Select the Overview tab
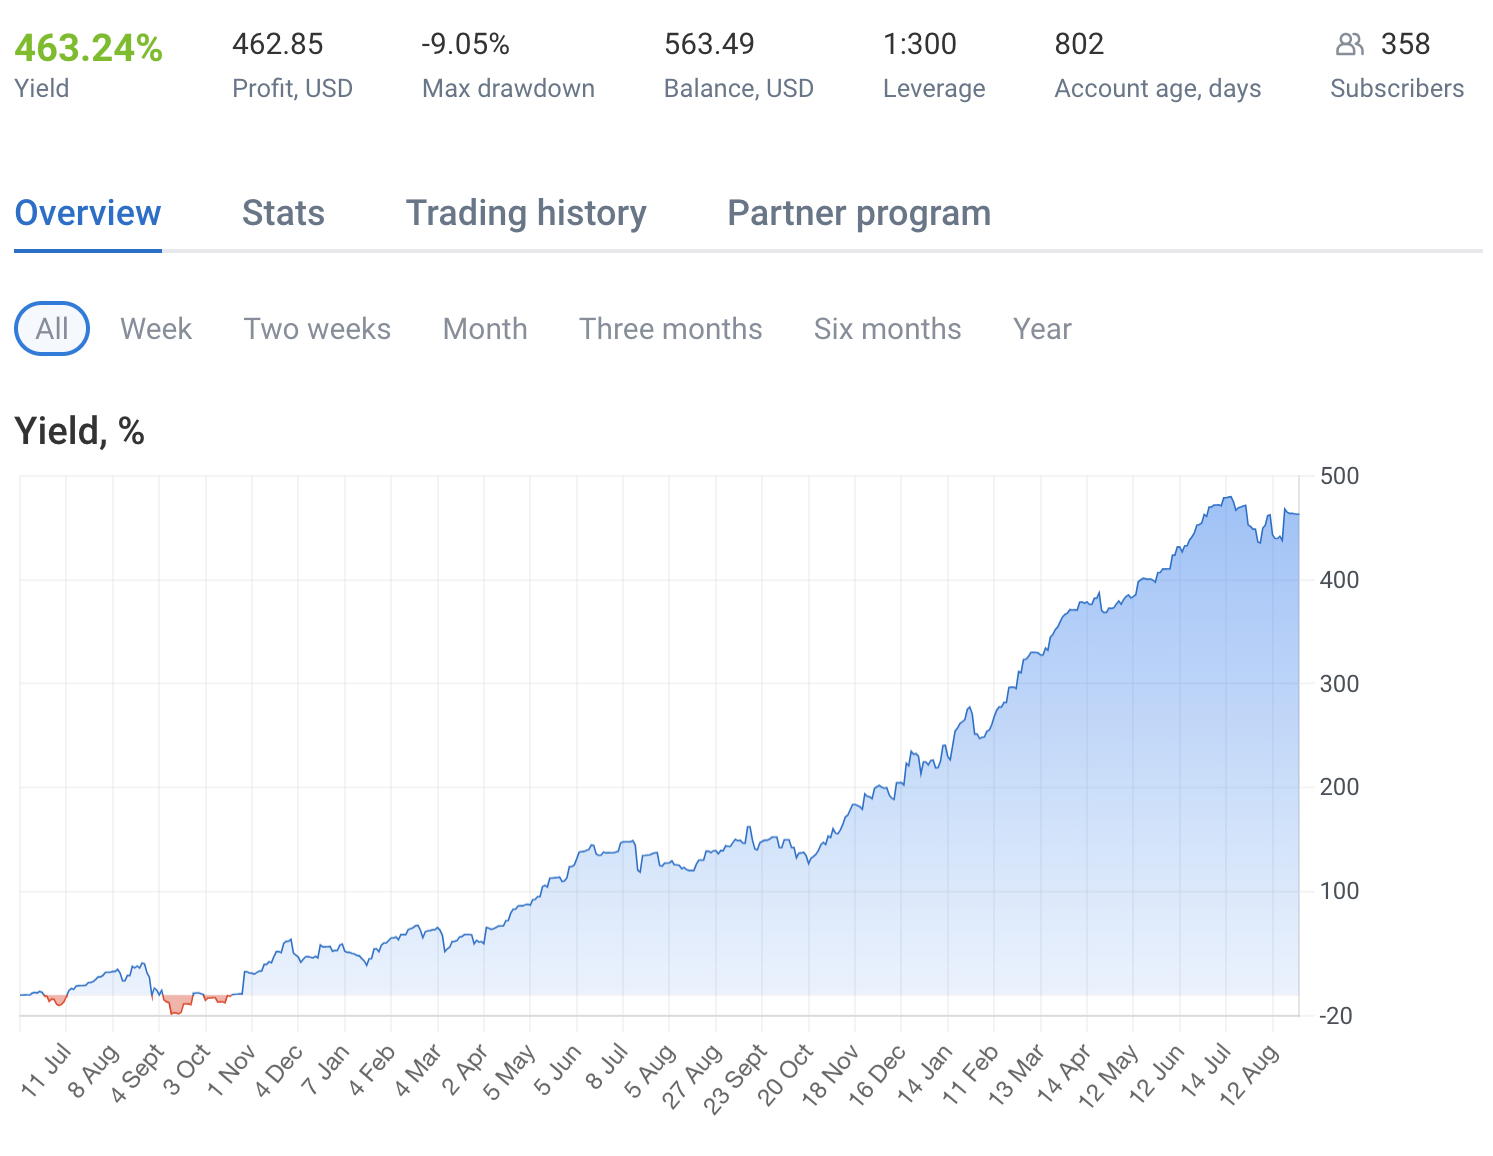 (88, 213)
